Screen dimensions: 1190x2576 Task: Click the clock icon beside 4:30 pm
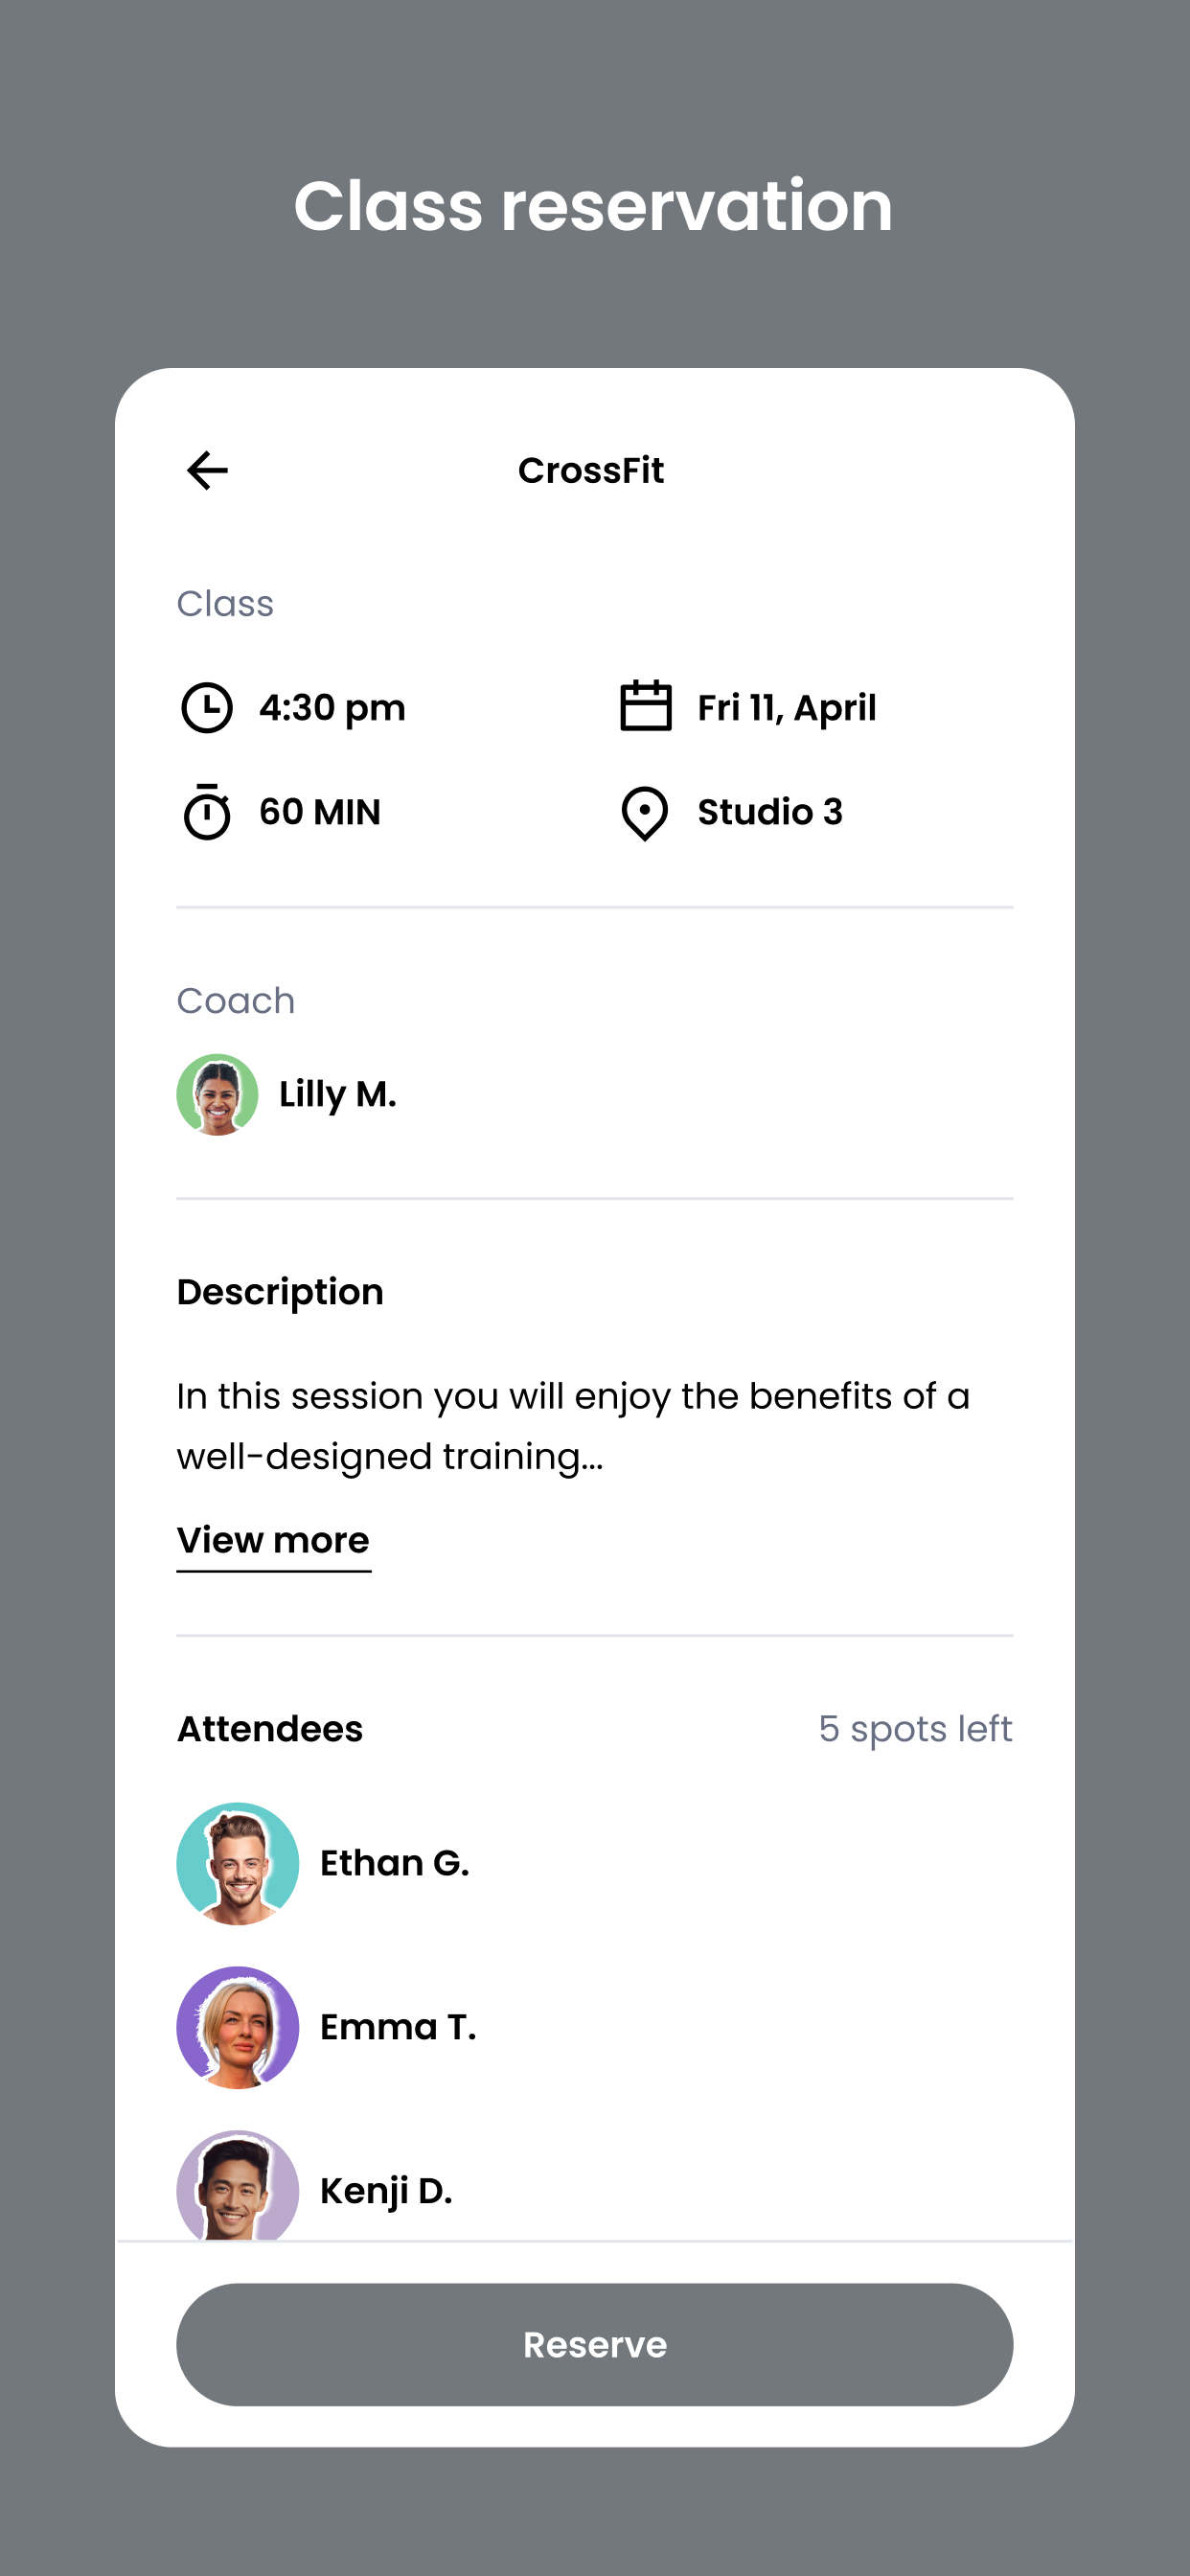point(207,708)
